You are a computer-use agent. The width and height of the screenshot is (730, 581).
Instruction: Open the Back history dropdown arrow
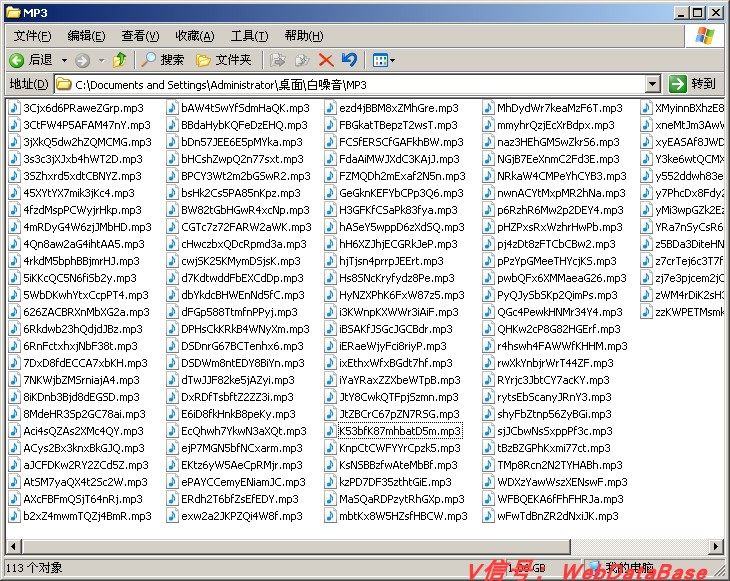(x=64, y=61)
